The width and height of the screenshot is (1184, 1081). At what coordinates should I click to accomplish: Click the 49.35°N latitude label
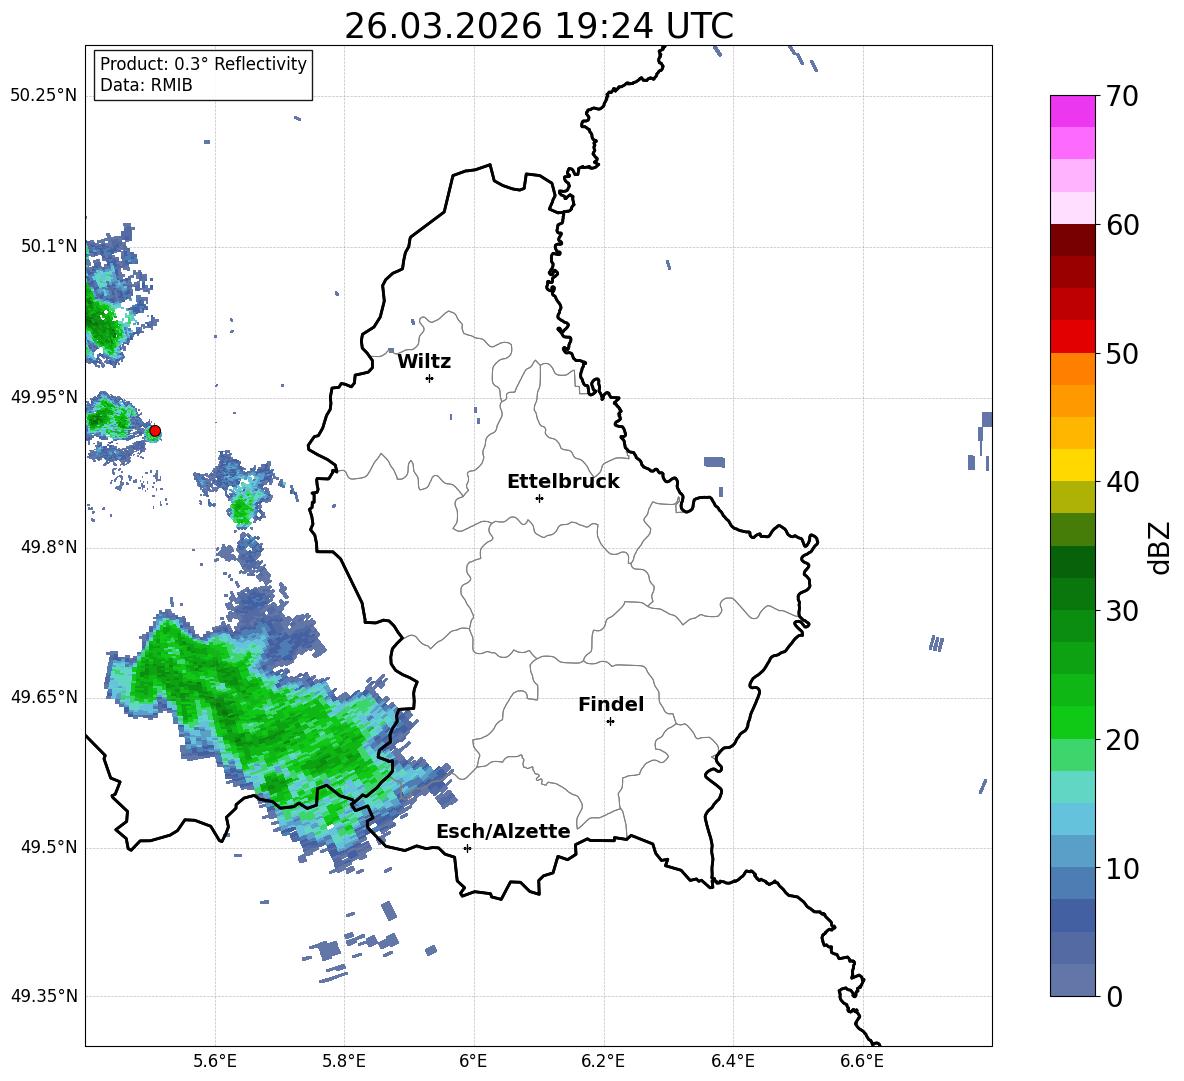44,996
